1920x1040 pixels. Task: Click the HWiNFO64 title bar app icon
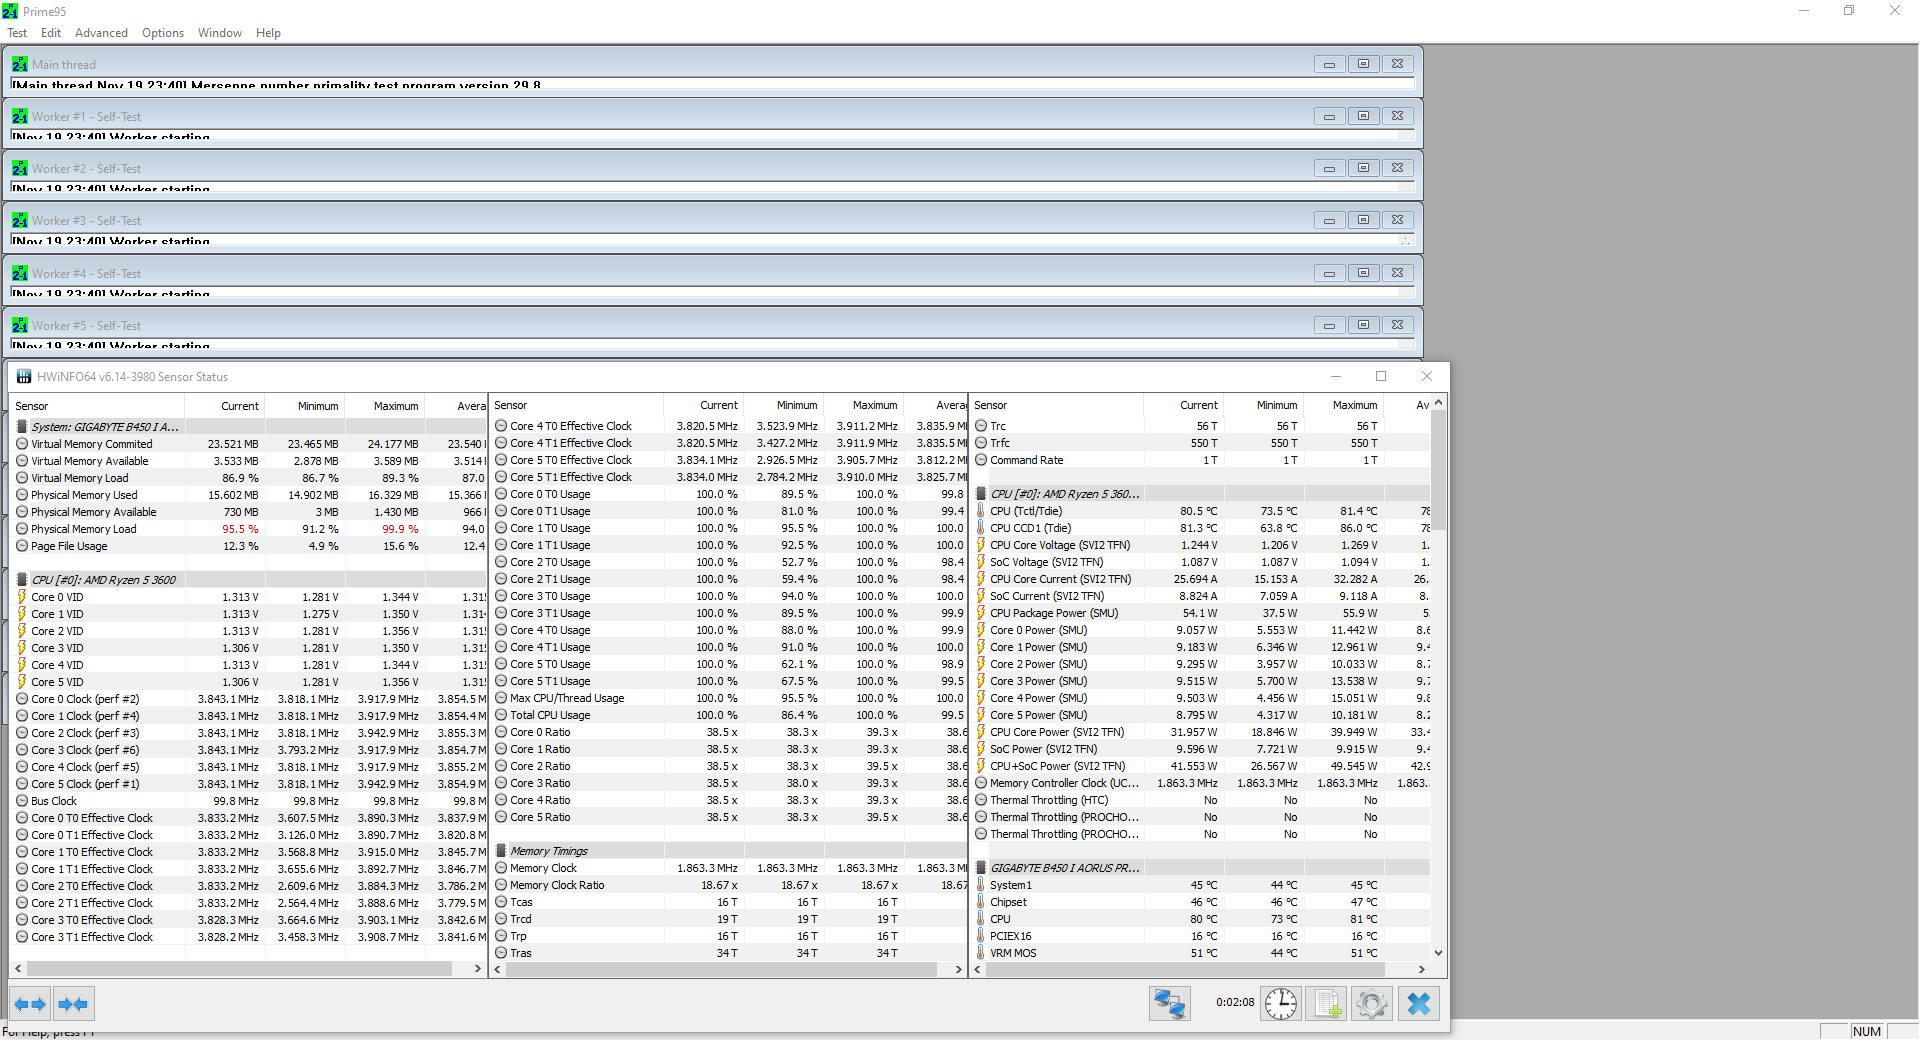tap(24, 377)
